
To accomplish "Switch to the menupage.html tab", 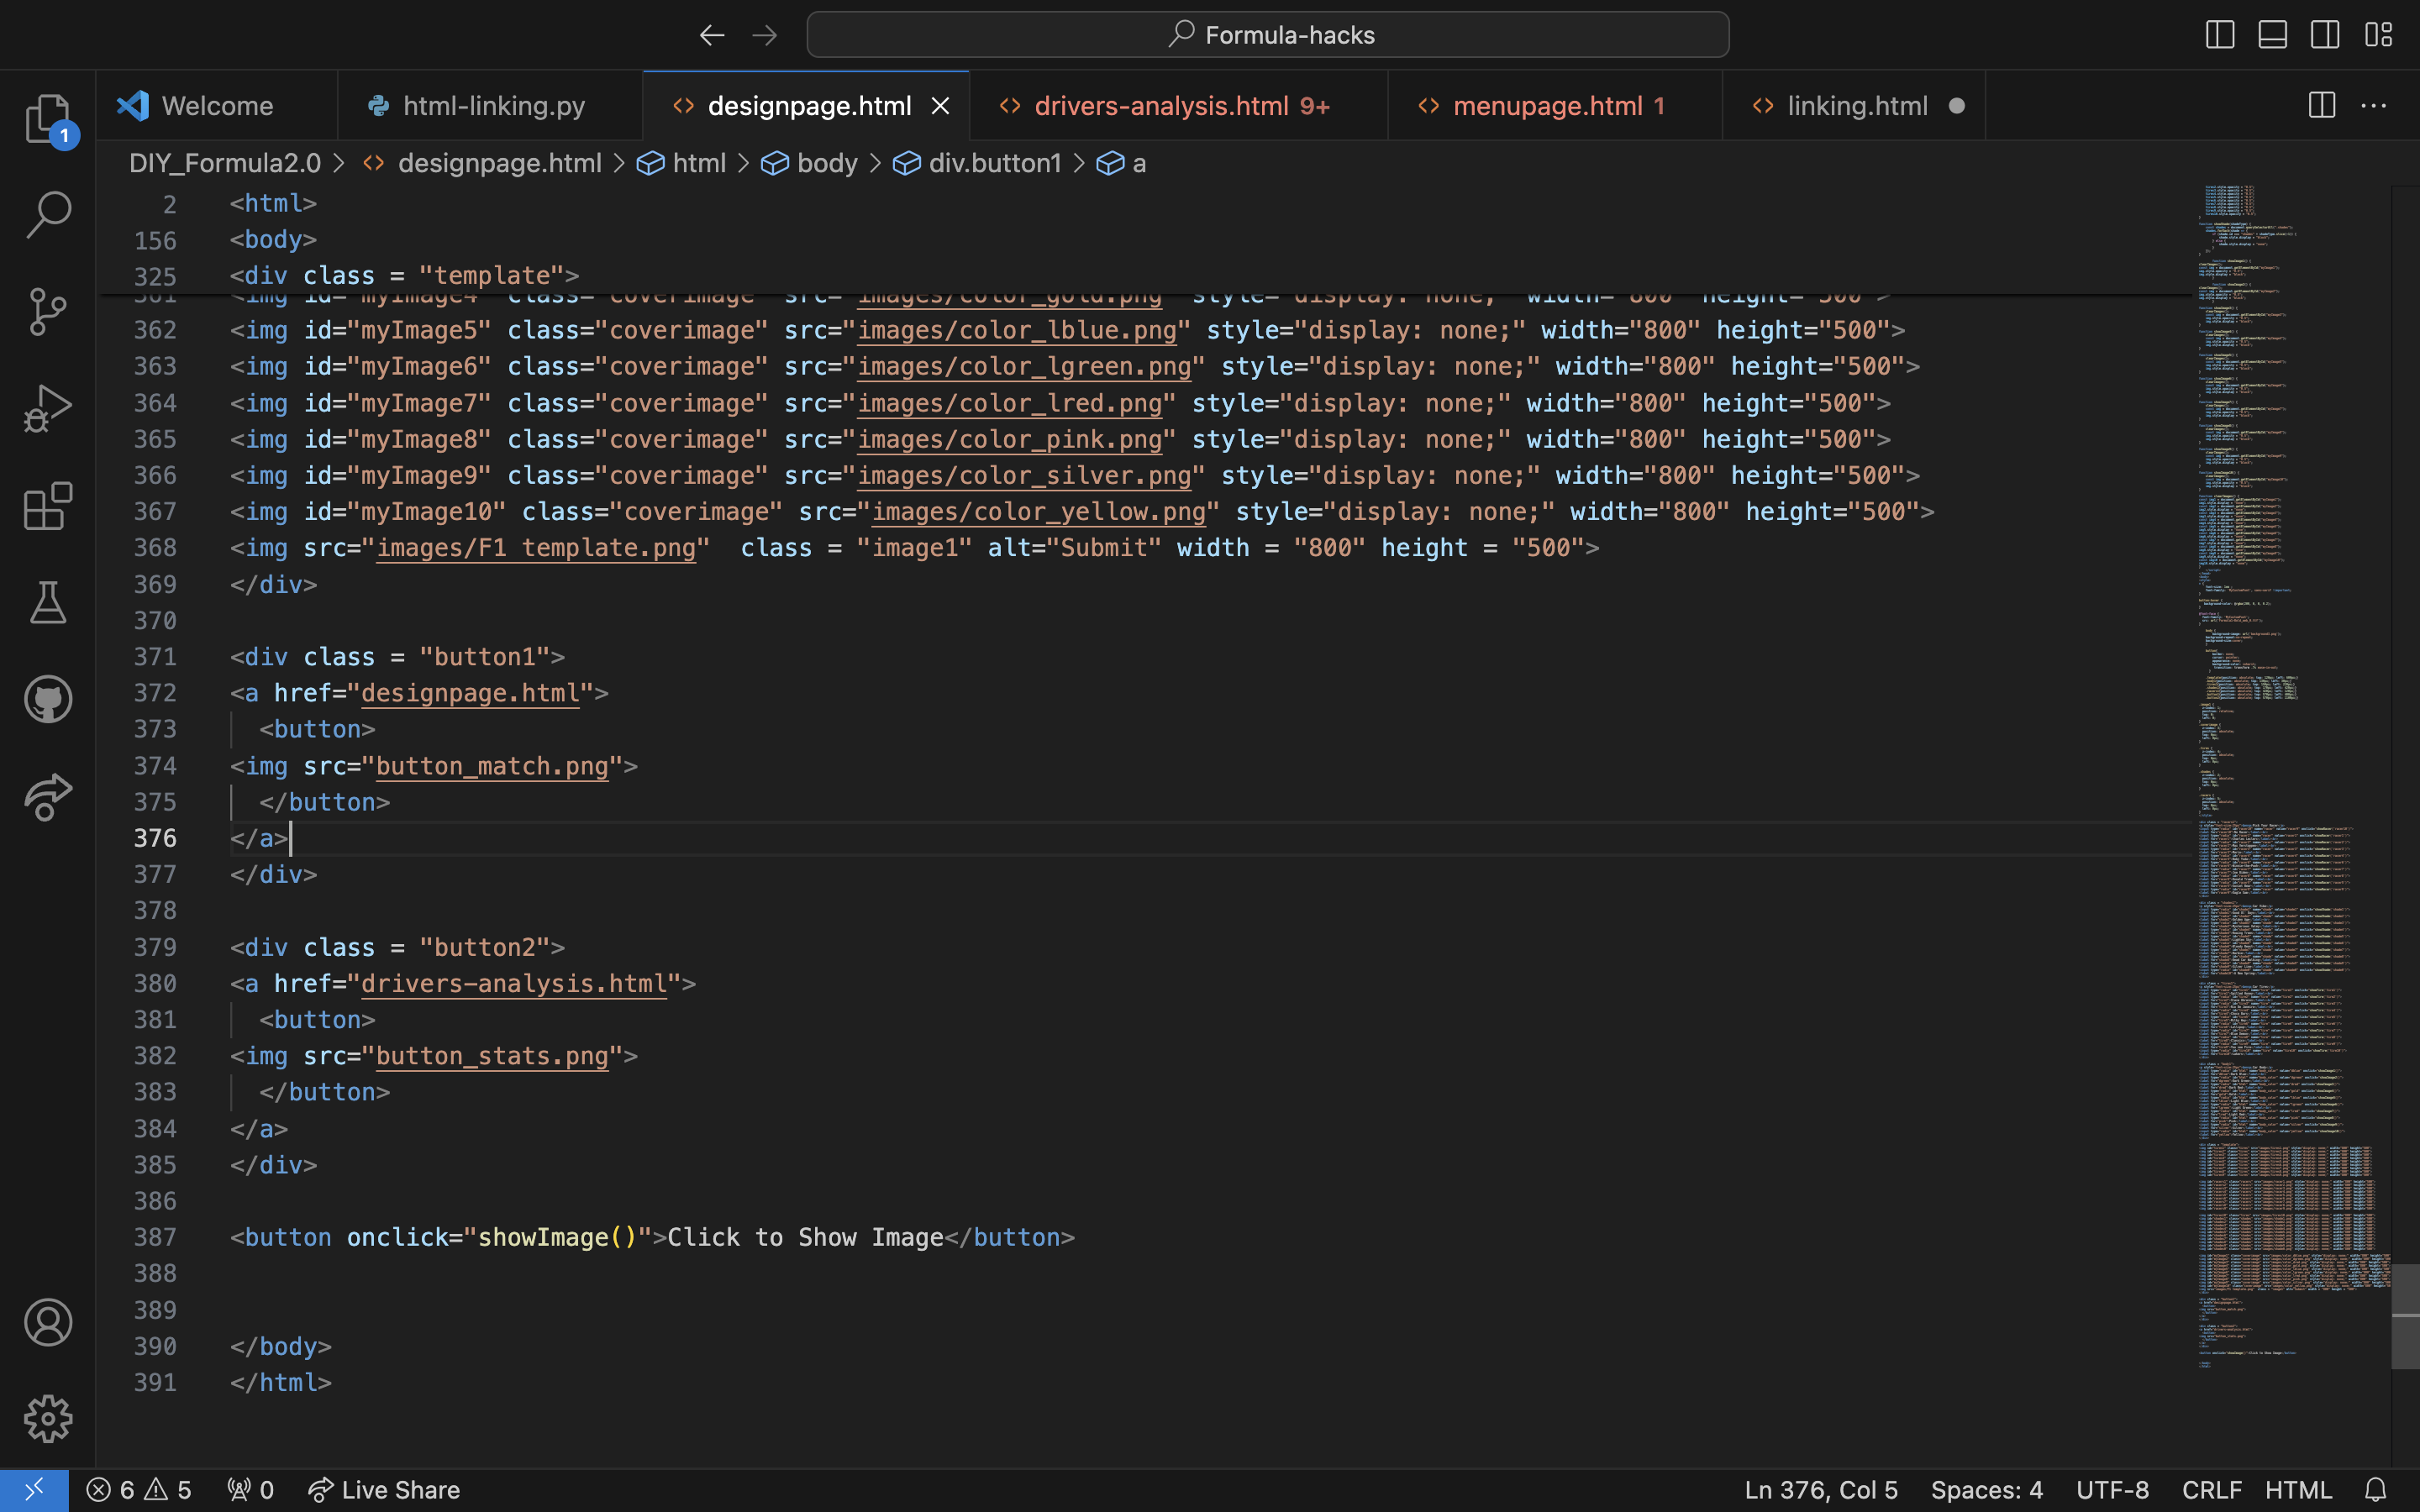I will (x=1547, y=106).
